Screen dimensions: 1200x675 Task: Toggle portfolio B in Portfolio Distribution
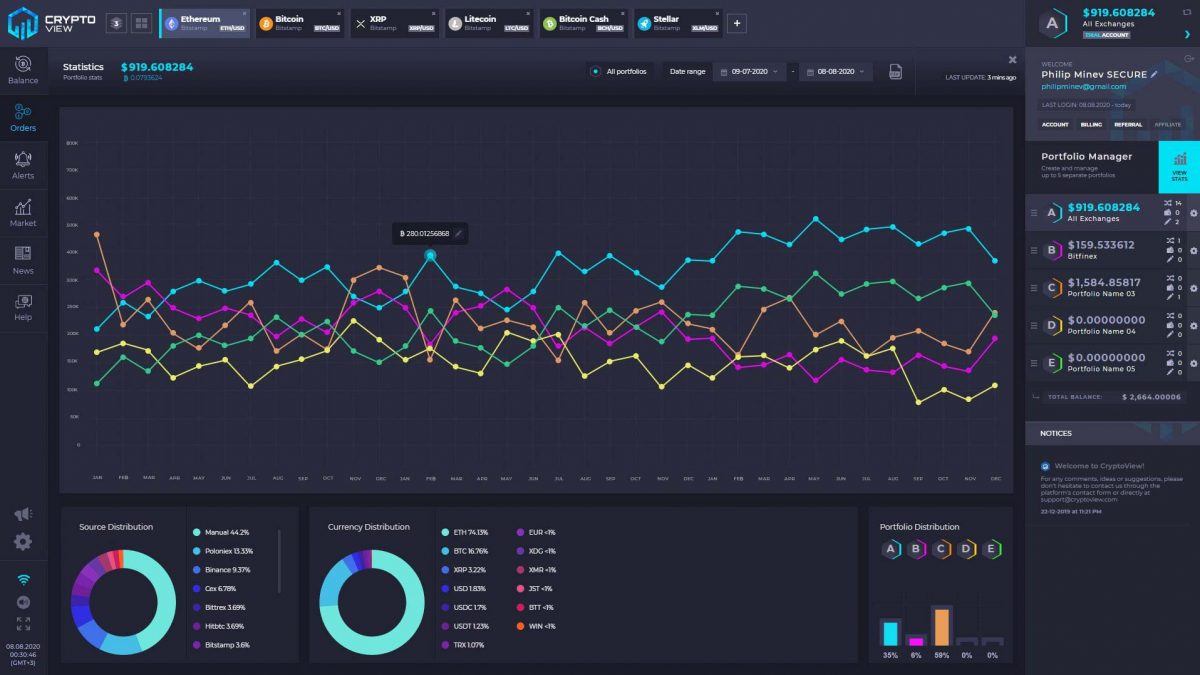point(914,549)
